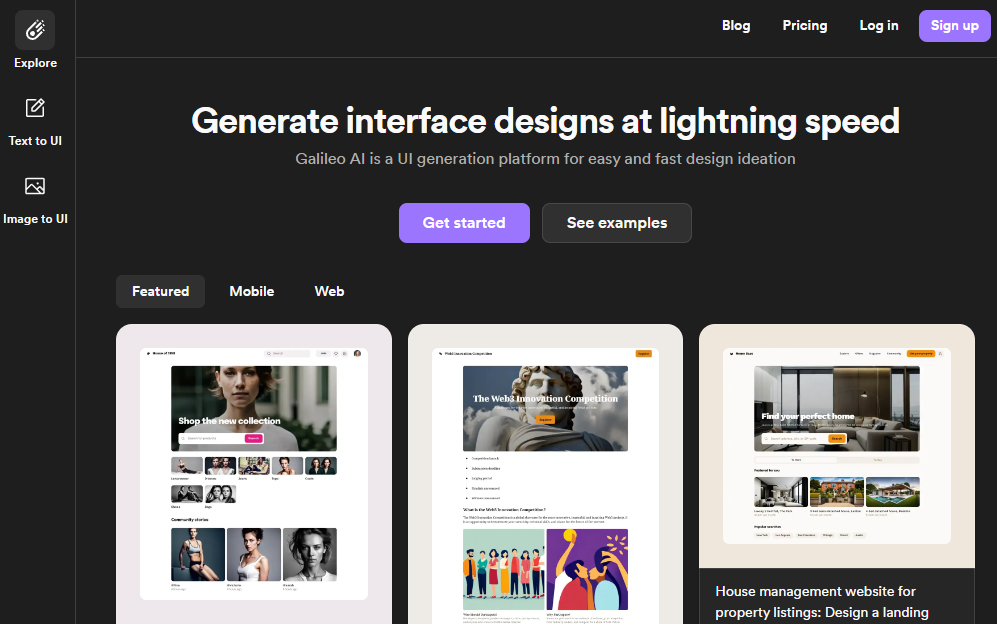Click the Image to UI sidebar label
997x624 pixels.
tap(35, 219)
